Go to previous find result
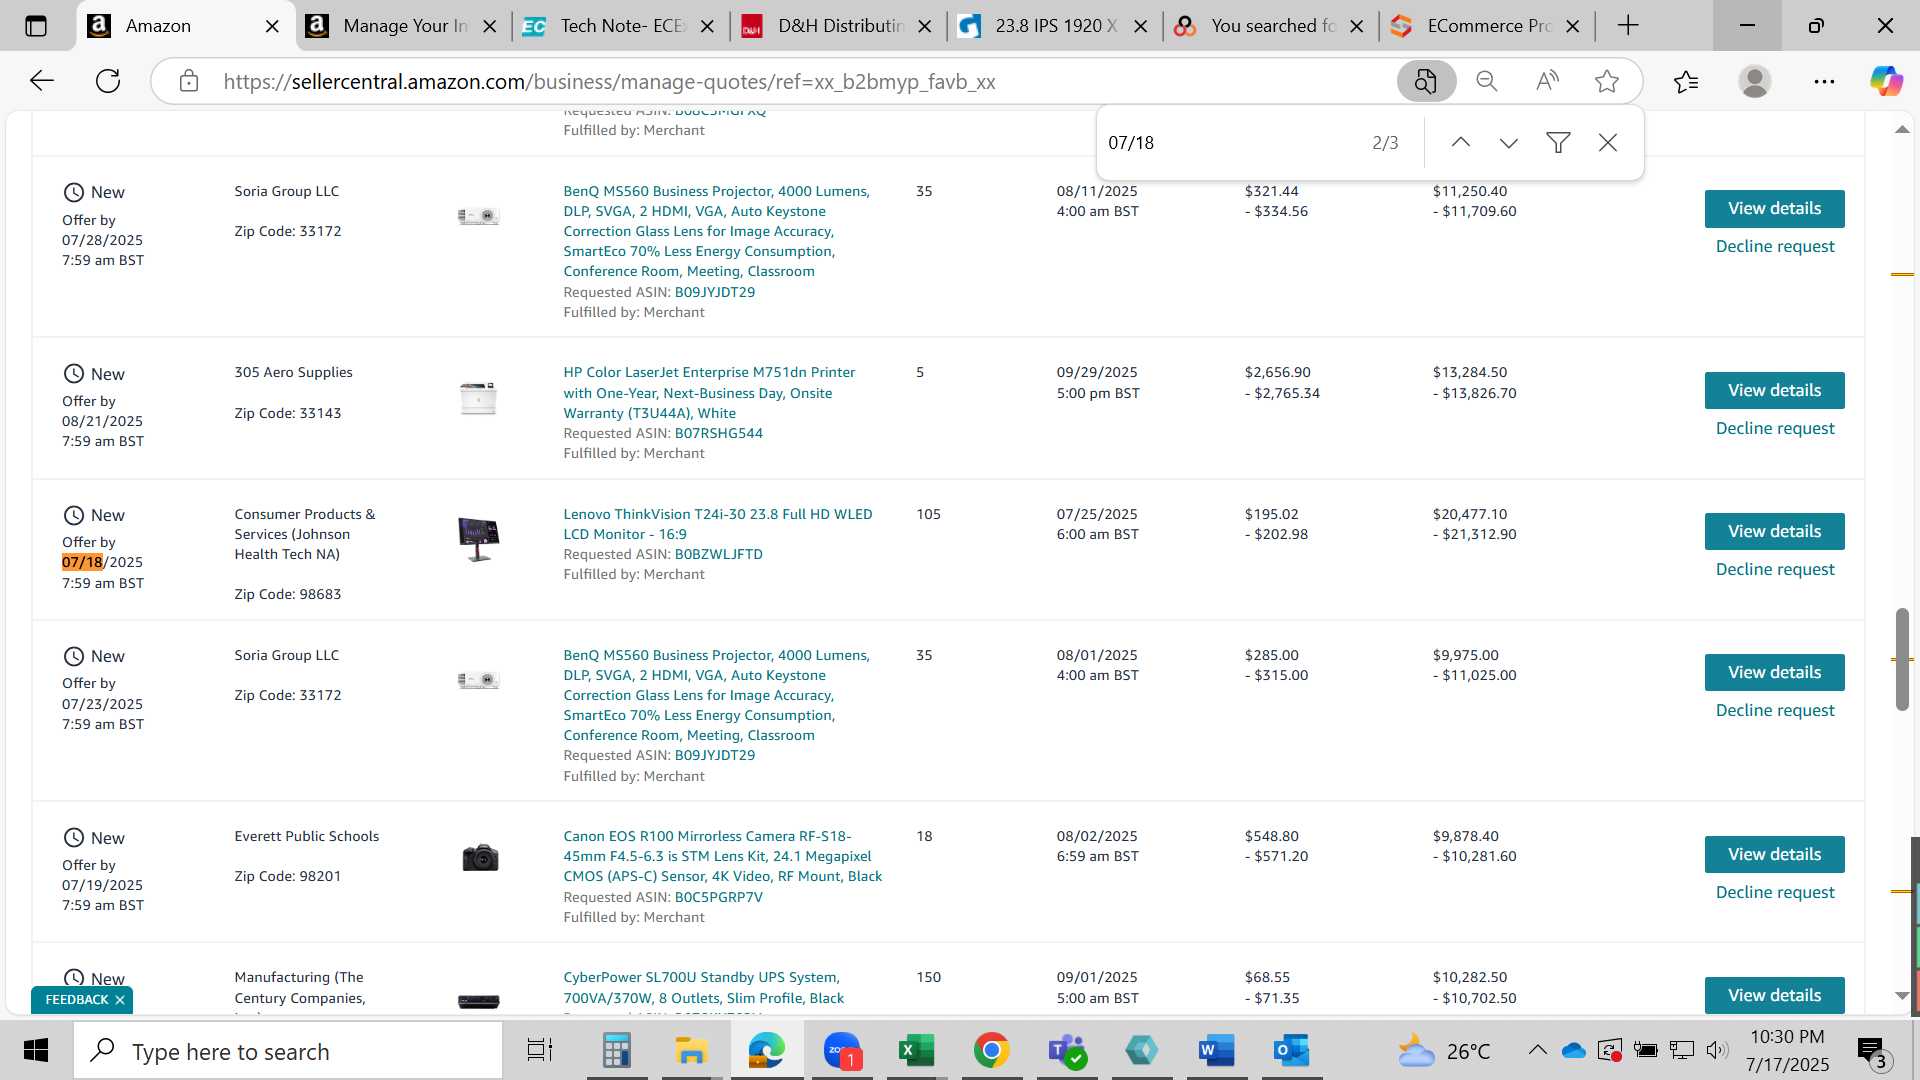This screenshot has height=1080, width=1920. click(1461, 143)
